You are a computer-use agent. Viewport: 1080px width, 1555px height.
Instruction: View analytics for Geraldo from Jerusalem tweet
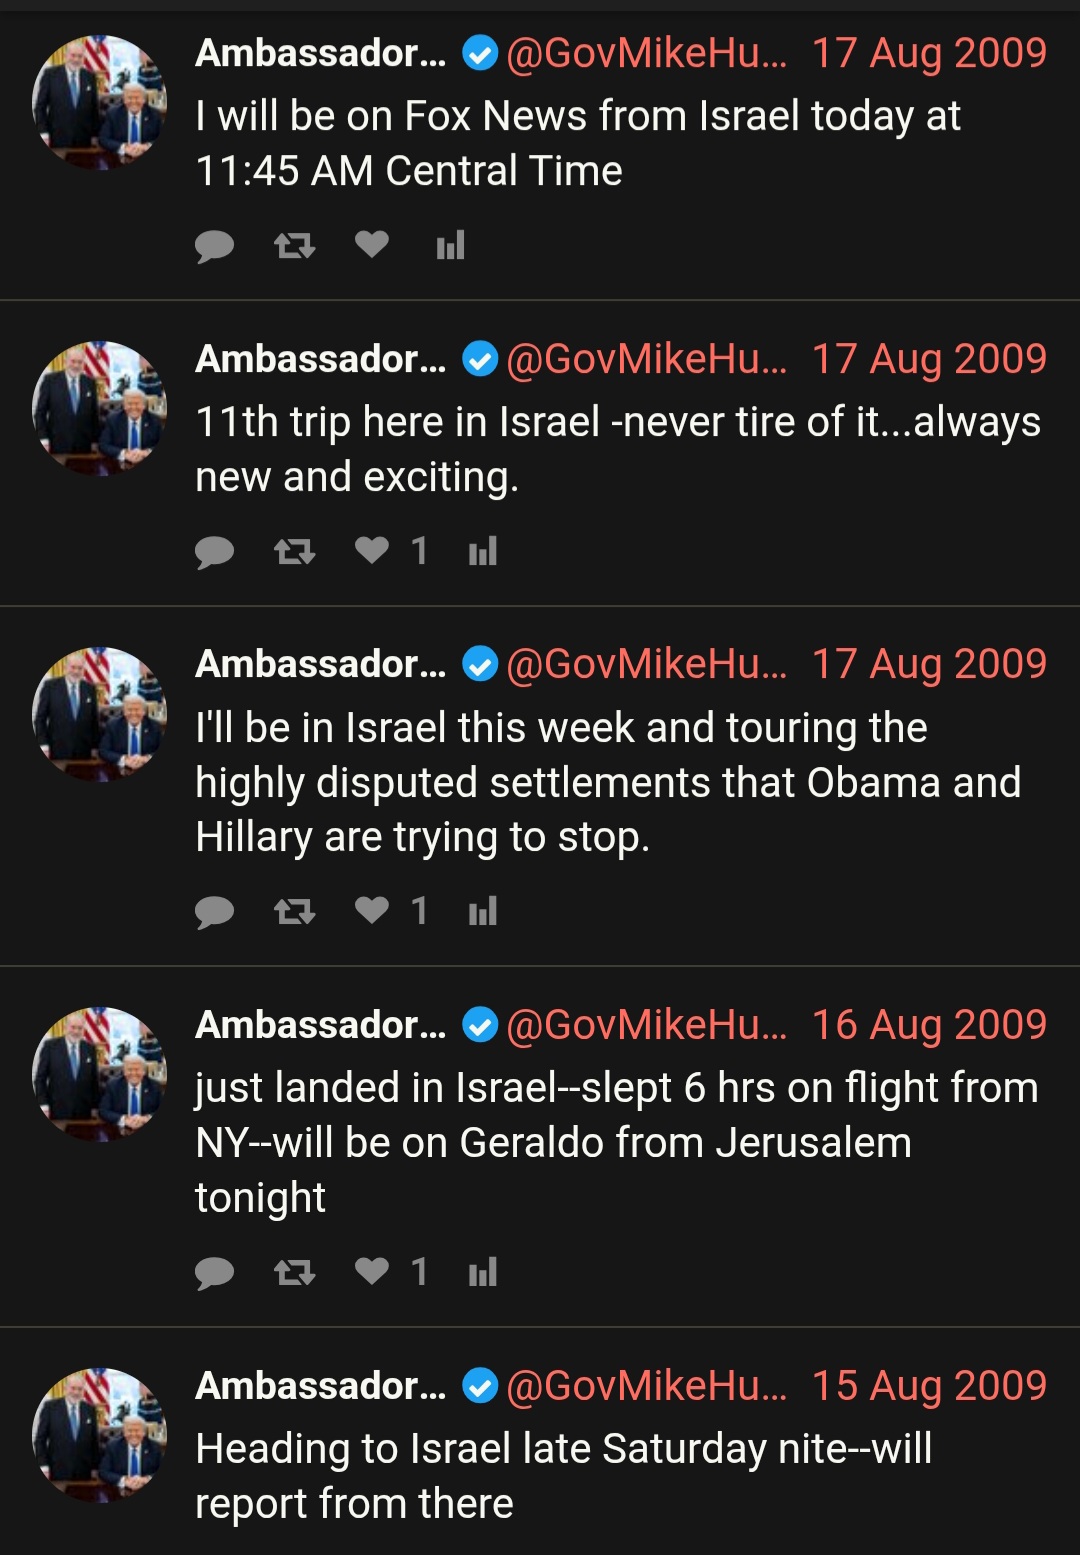(x=482, y=1272)
